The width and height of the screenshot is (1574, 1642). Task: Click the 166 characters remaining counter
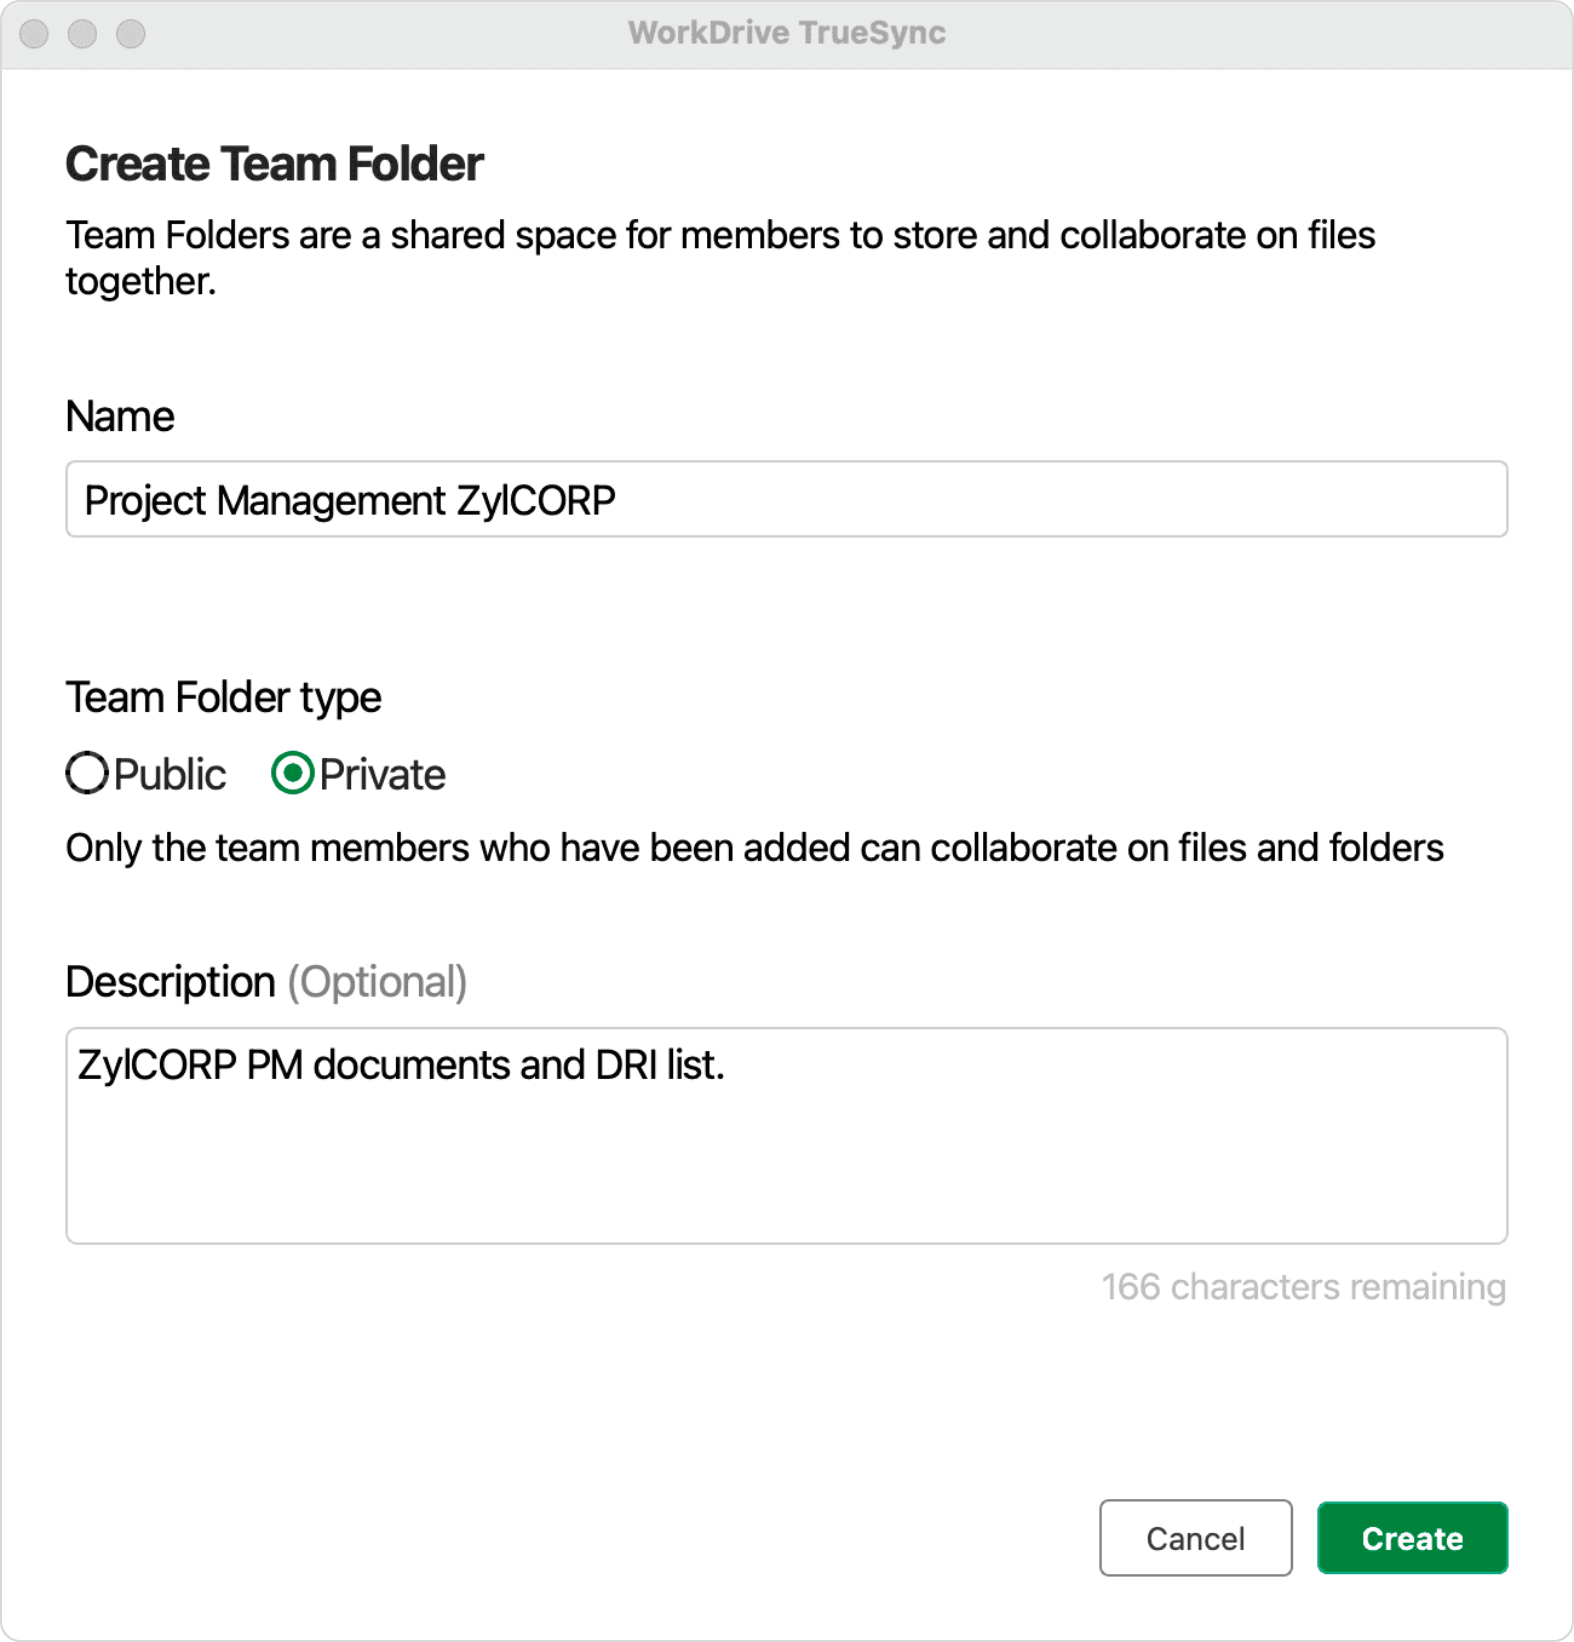coord(1303,1287)
